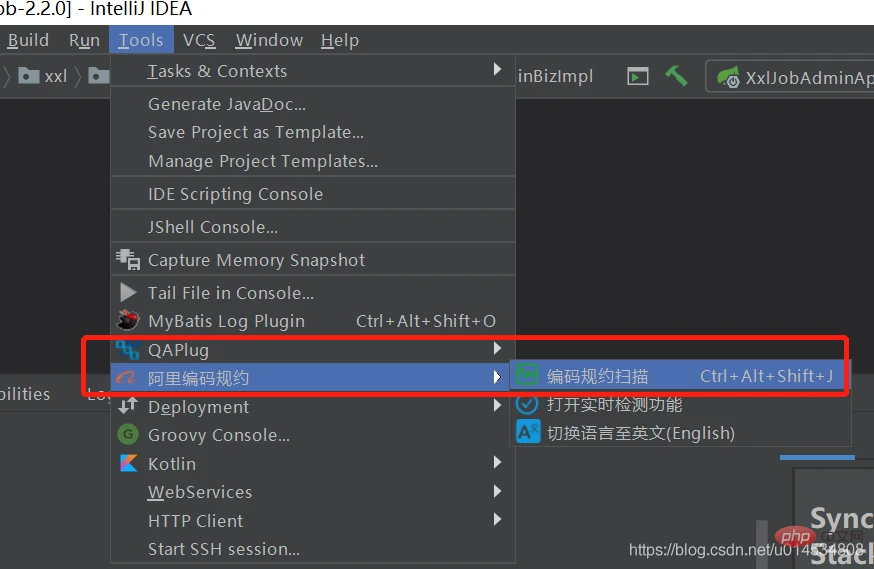Viewport: 874px width, 569px height.
Task: Select Start SSH session...
Action: [313, 549]
